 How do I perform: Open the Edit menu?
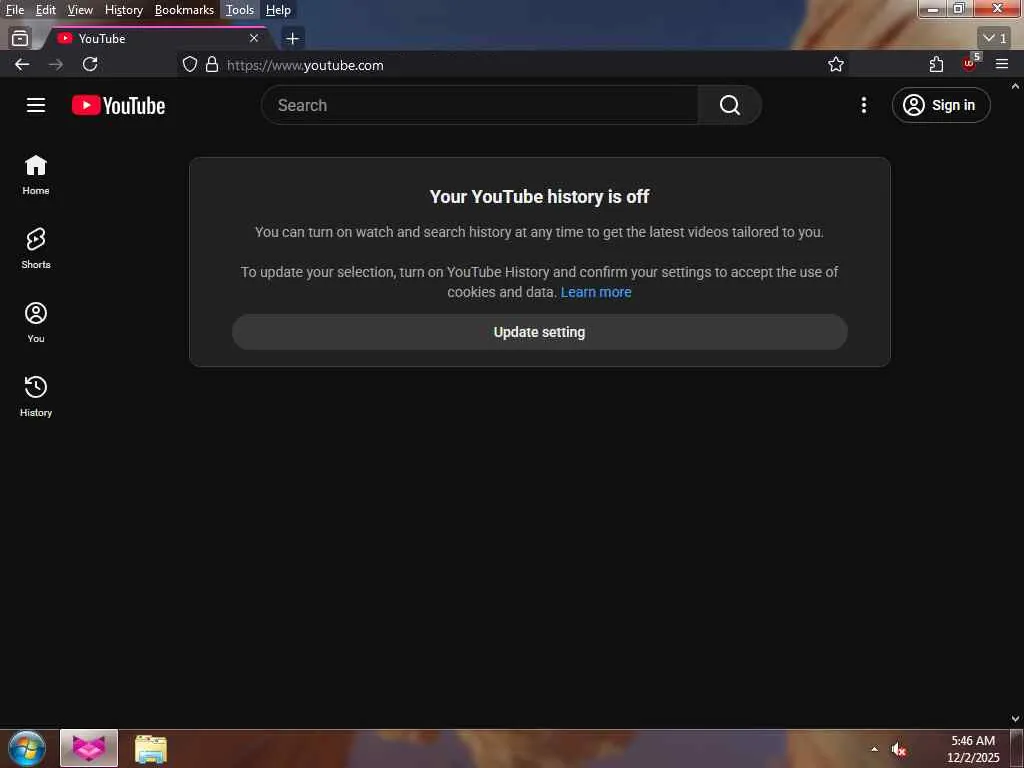point(46,10)
